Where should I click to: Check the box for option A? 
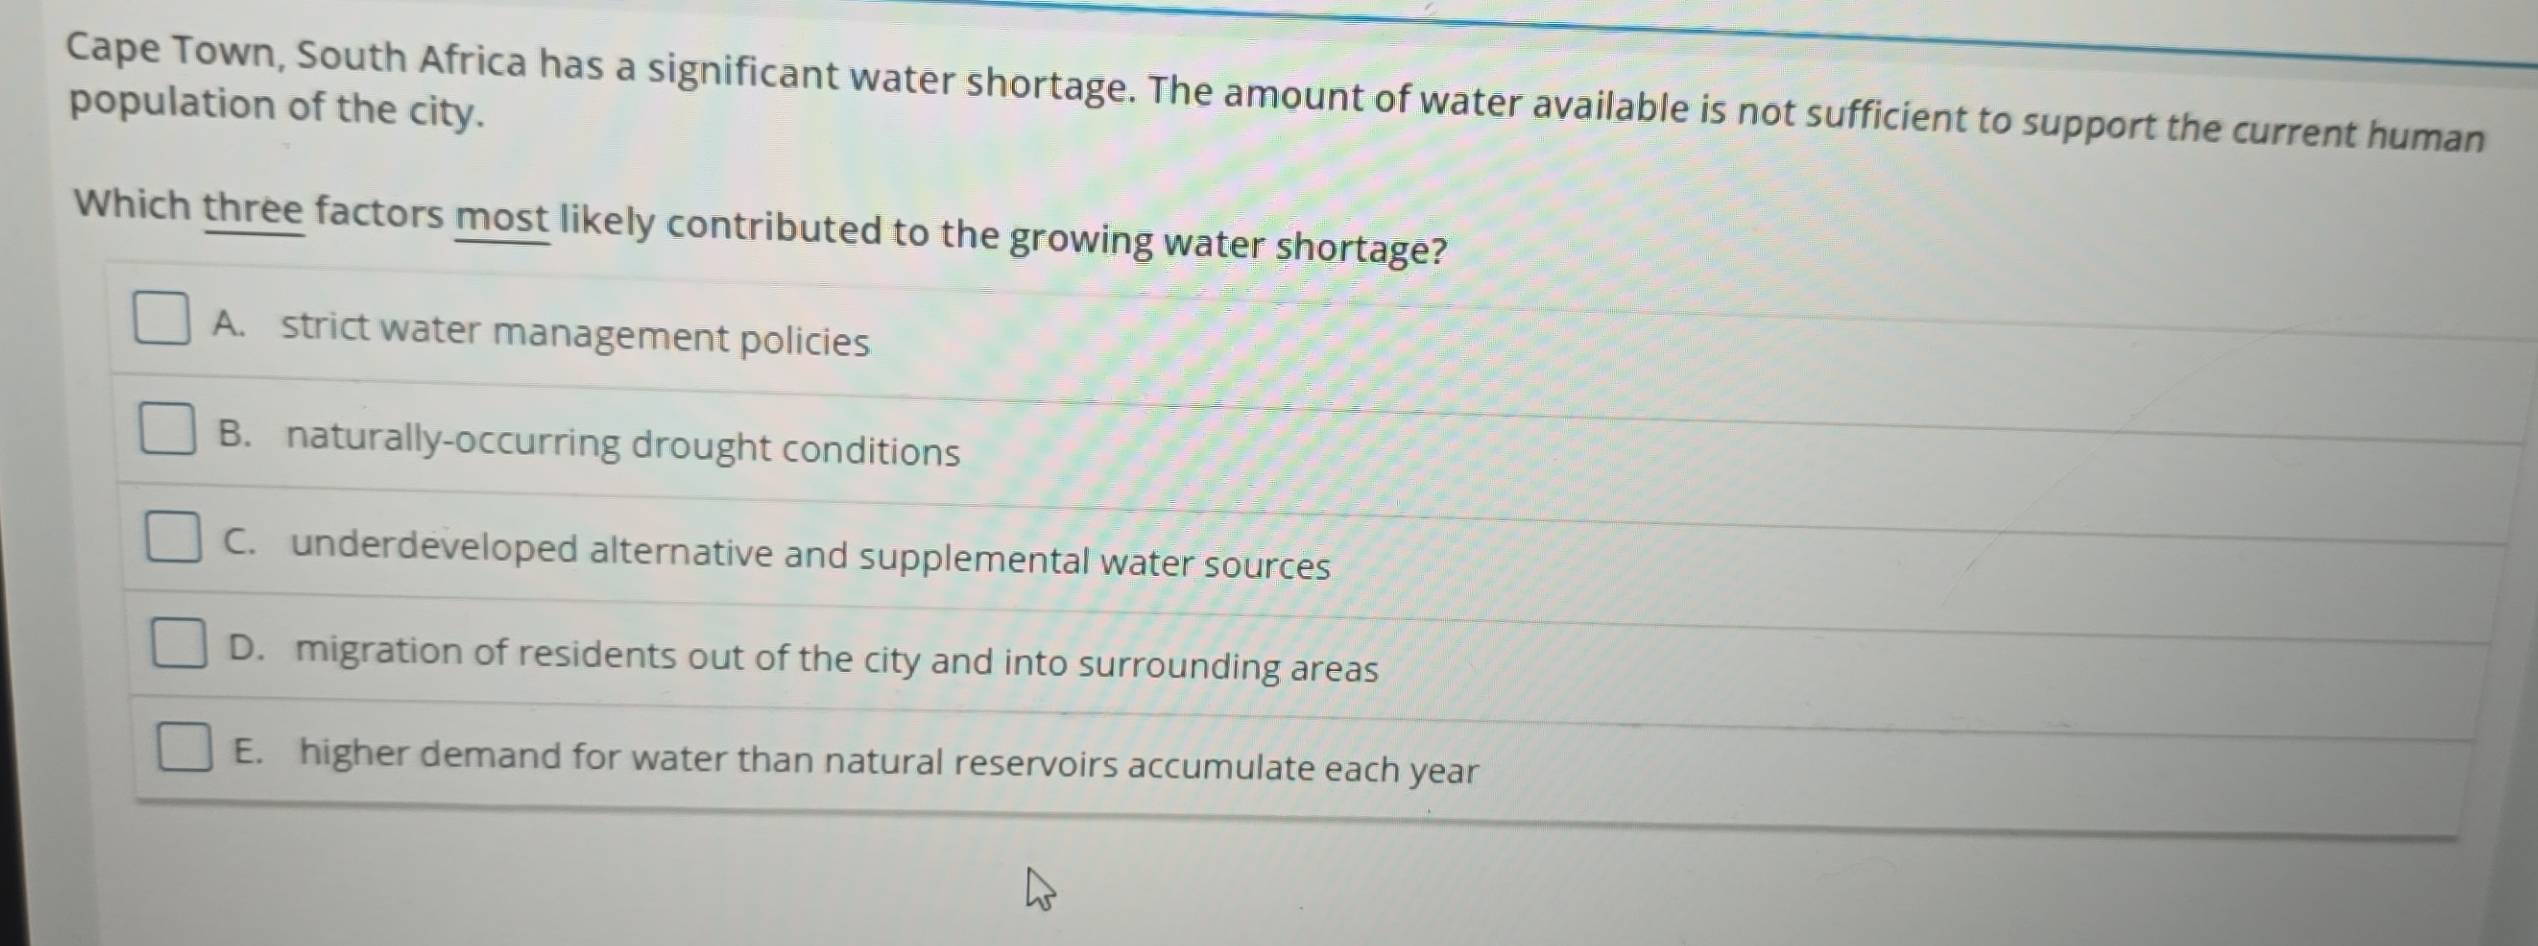pyautogui.click(x=162, y=318)
